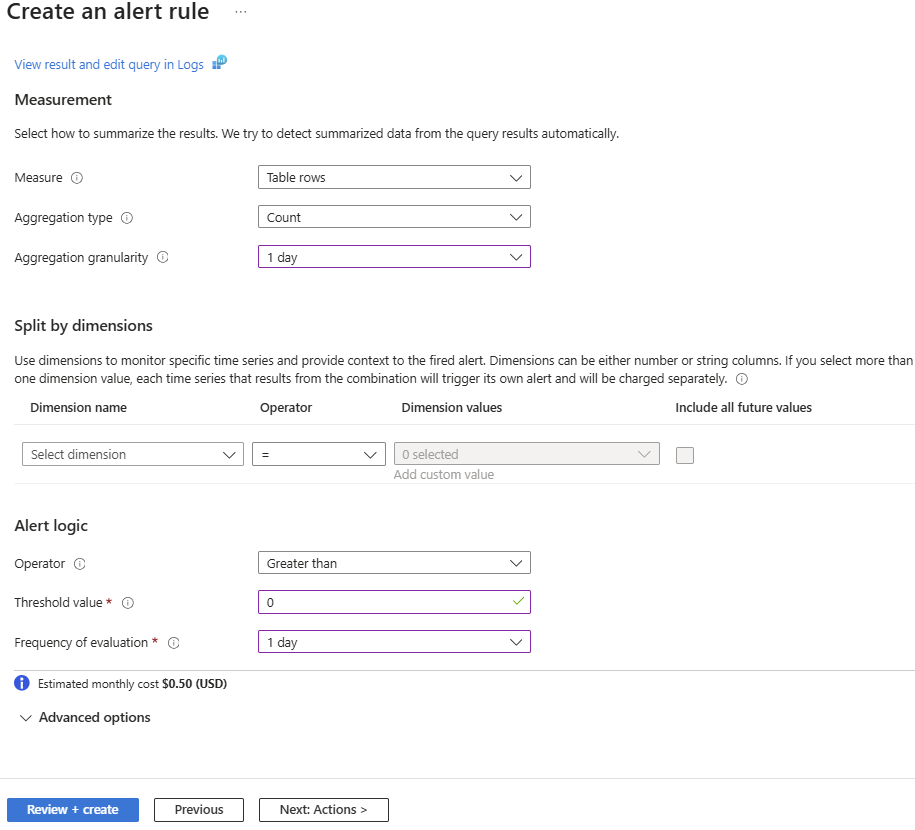The image size is (915, 830).
Task: Enable the Include all future values checkbox
Action: point(685,455)
